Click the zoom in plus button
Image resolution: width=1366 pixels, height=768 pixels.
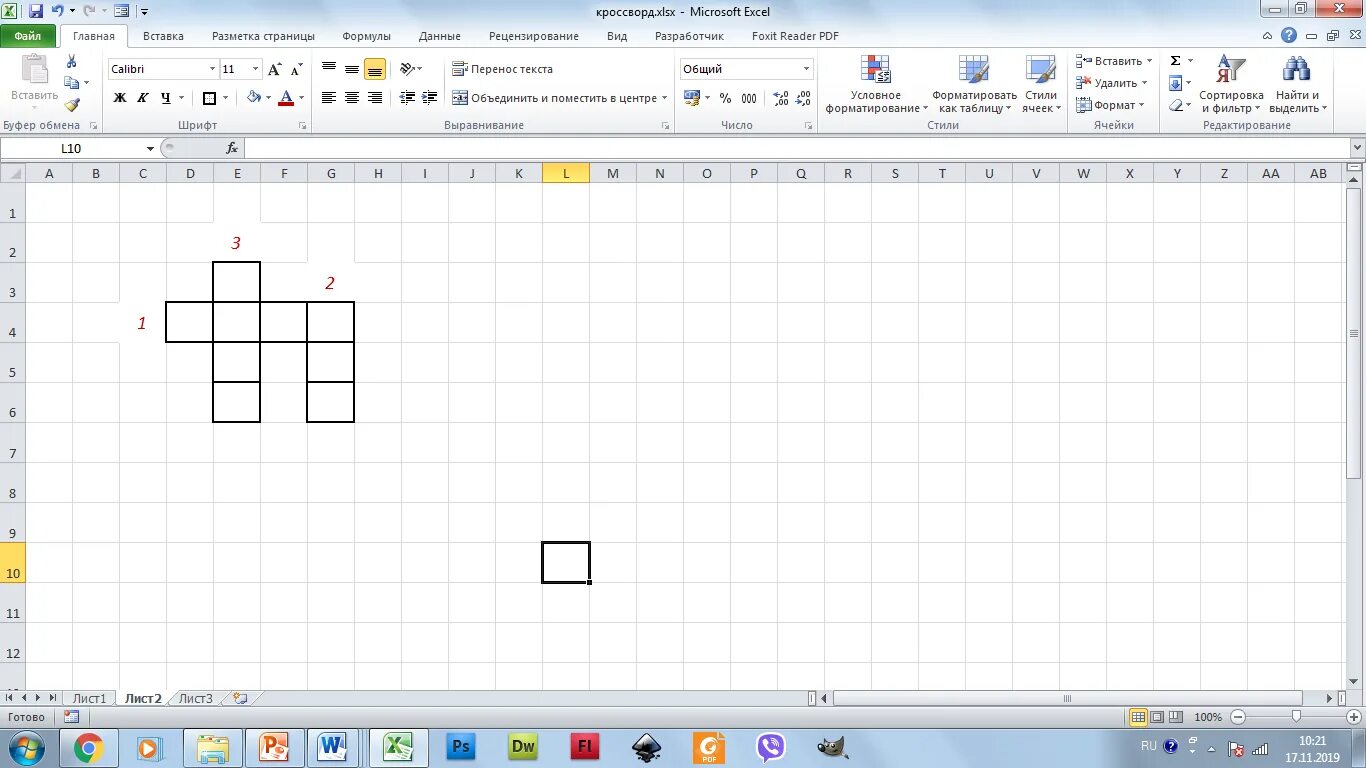coord(1353,717)
